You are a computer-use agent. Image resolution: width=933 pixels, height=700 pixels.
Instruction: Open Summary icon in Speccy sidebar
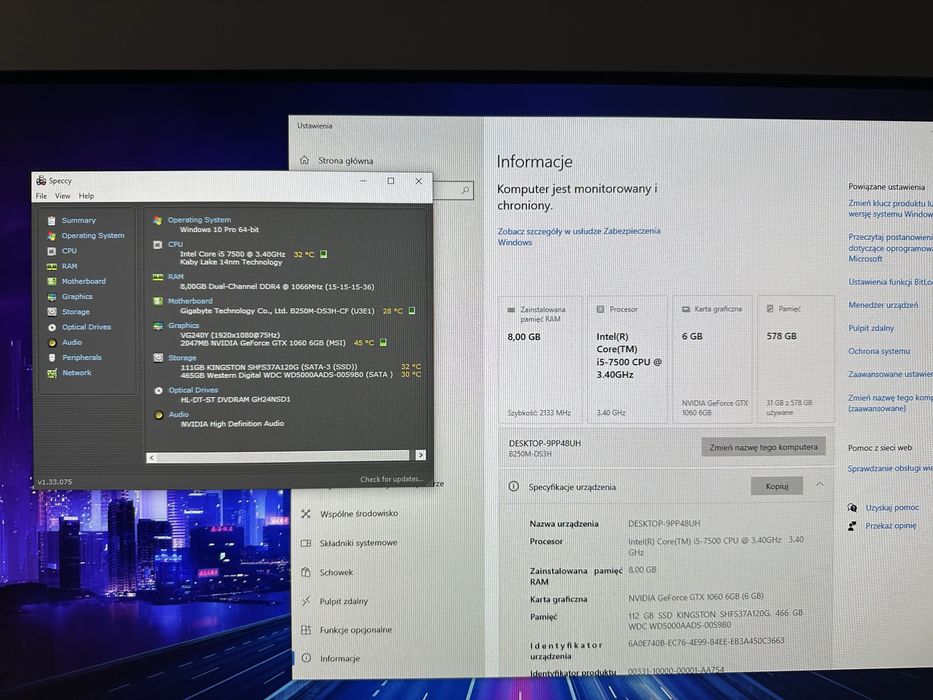[x=52, y=220]
